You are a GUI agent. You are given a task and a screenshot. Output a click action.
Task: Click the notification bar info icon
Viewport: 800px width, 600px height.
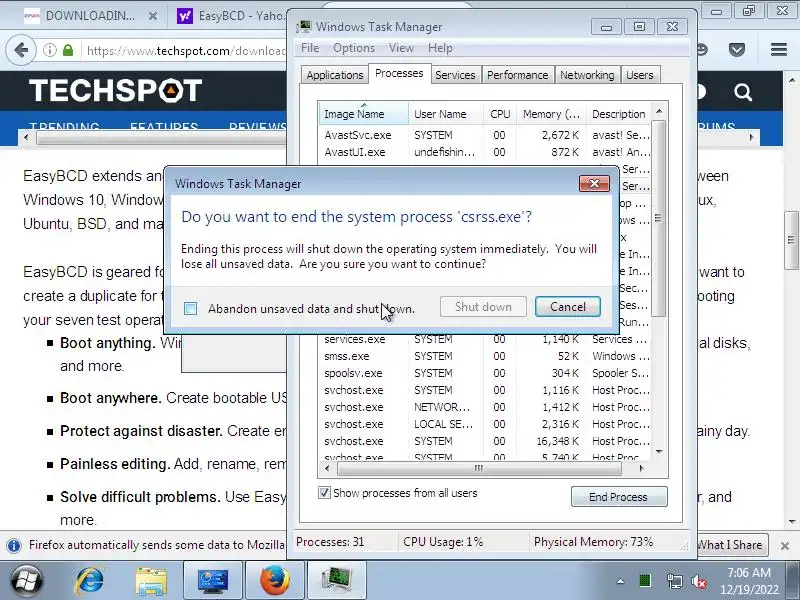coord(14,545)
